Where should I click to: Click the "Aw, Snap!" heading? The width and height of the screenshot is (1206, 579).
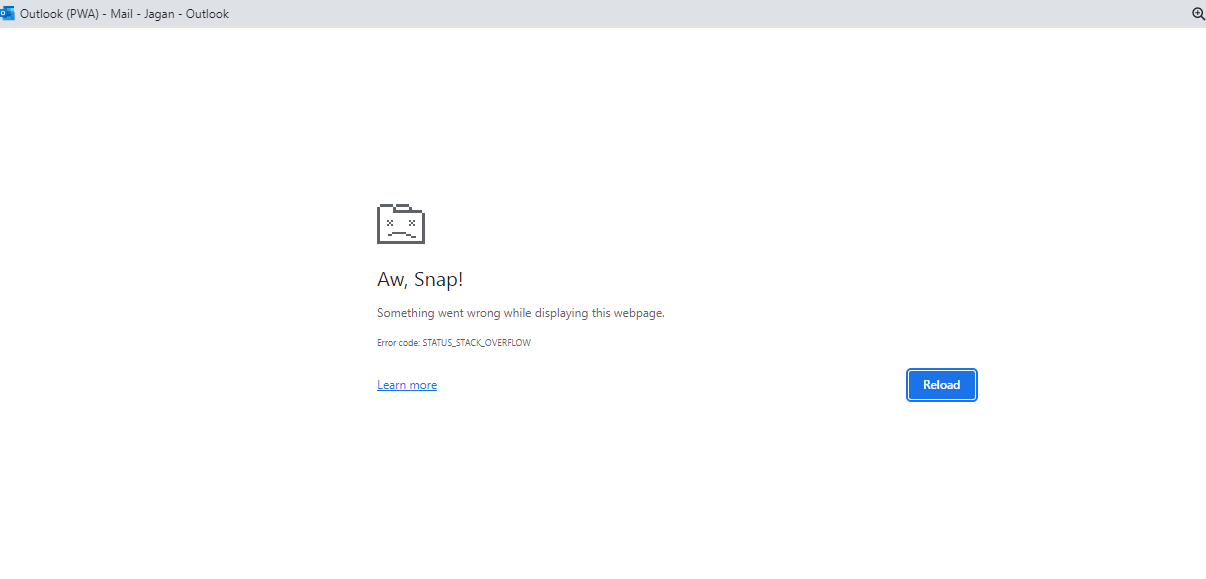[420, 280]
